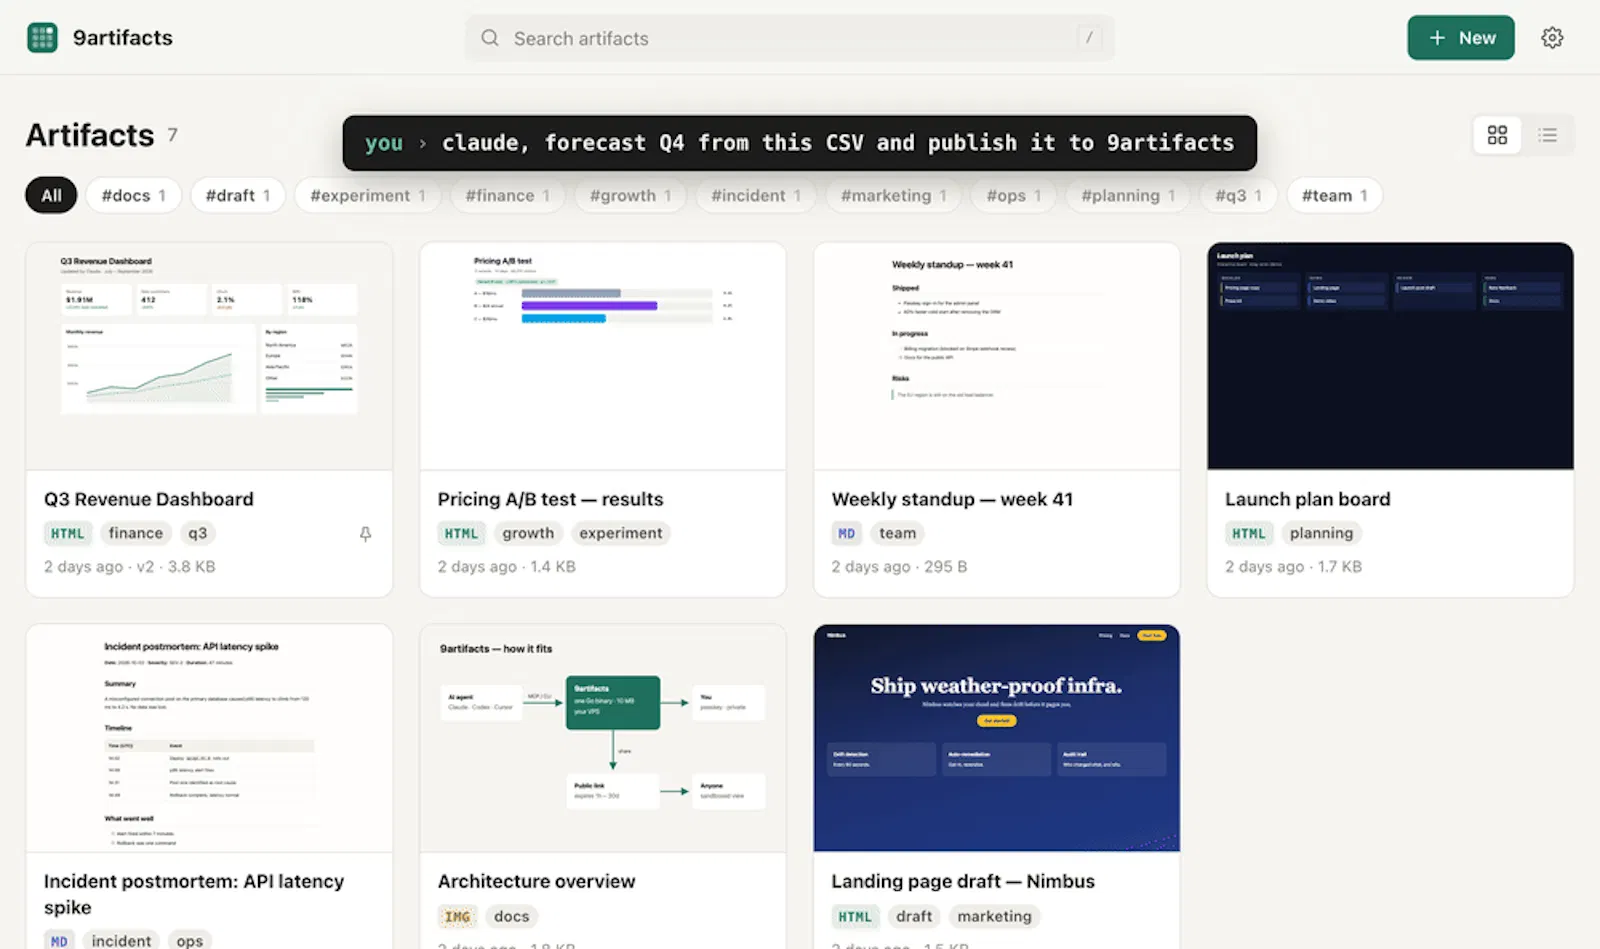This screenshot has width=1600, height=949.
Task: Filter by #marketing tag
Action: [893, 195]
